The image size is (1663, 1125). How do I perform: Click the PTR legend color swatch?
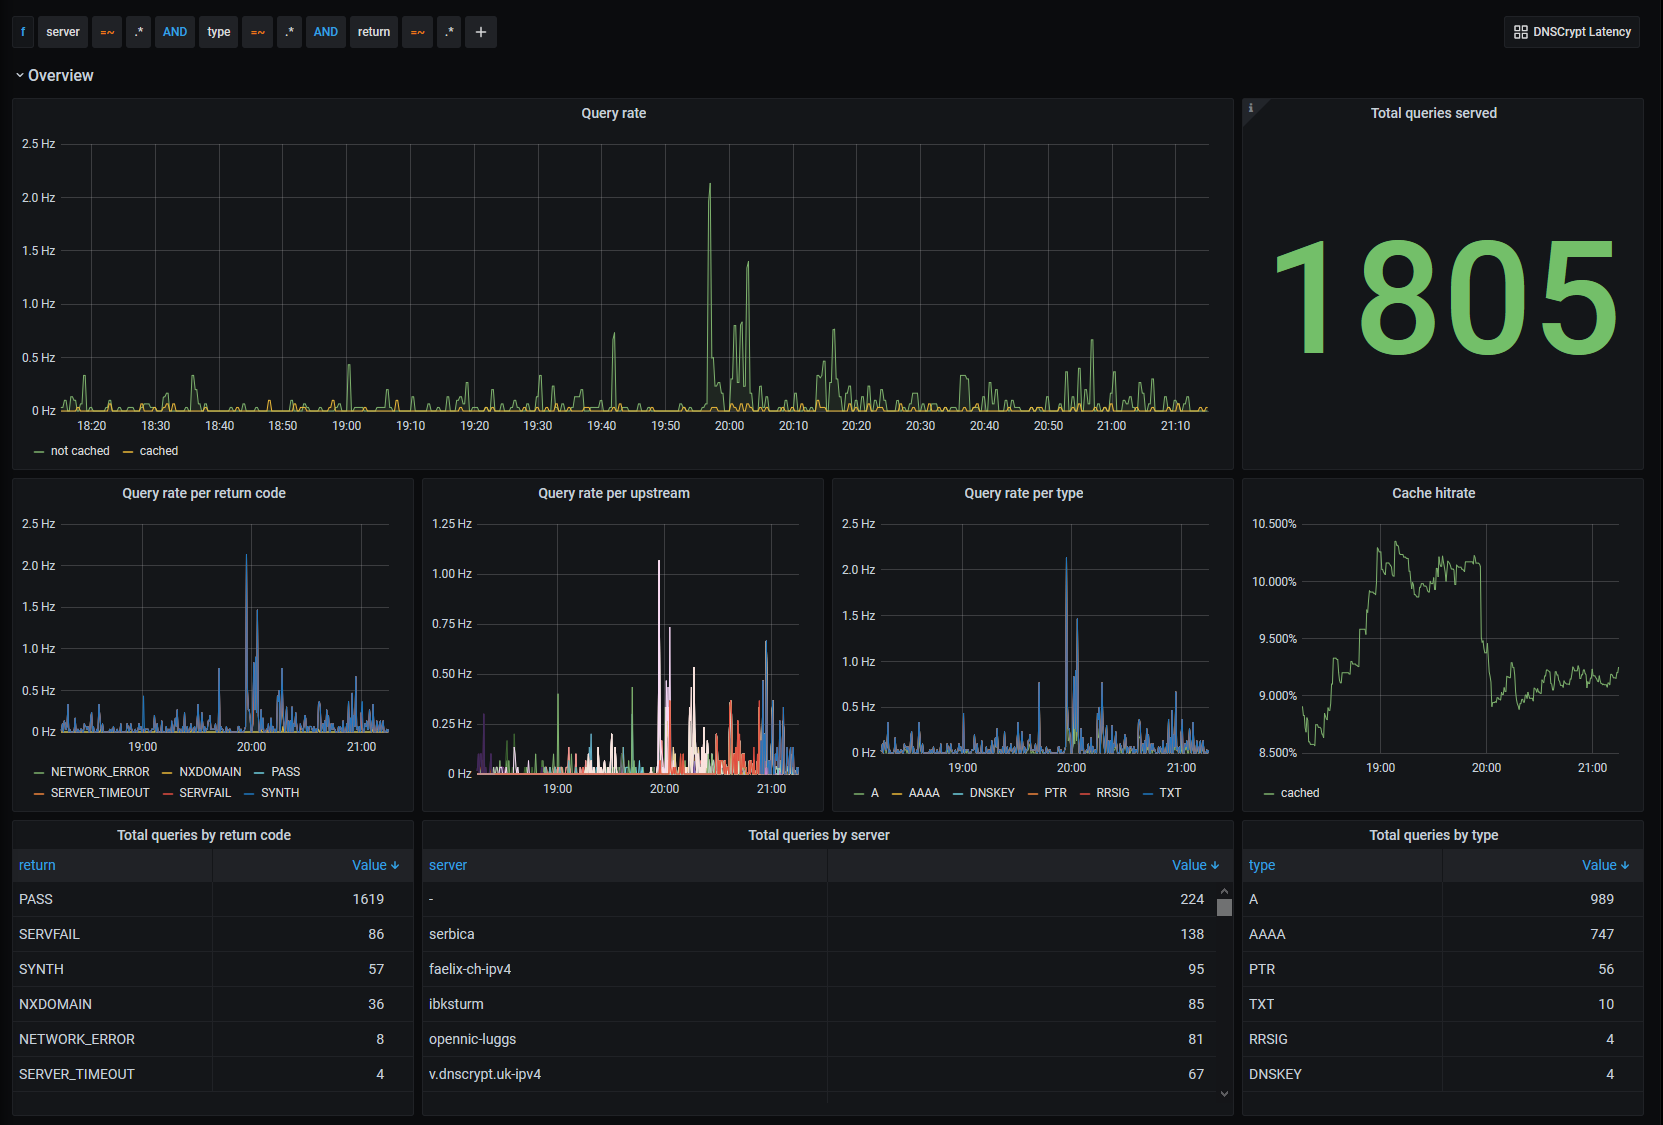pyautogui.click(x=1033, y=793)
